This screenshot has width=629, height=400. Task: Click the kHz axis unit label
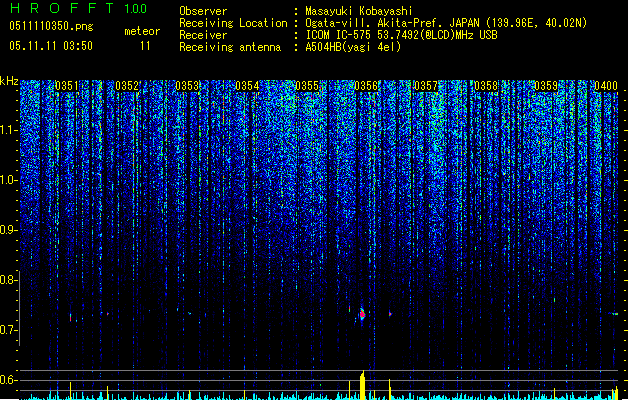click(9, 81)
